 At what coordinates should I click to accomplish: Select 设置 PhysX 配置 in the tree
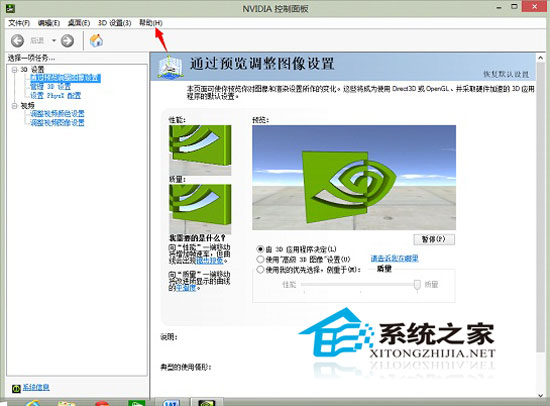pos(55,95)
